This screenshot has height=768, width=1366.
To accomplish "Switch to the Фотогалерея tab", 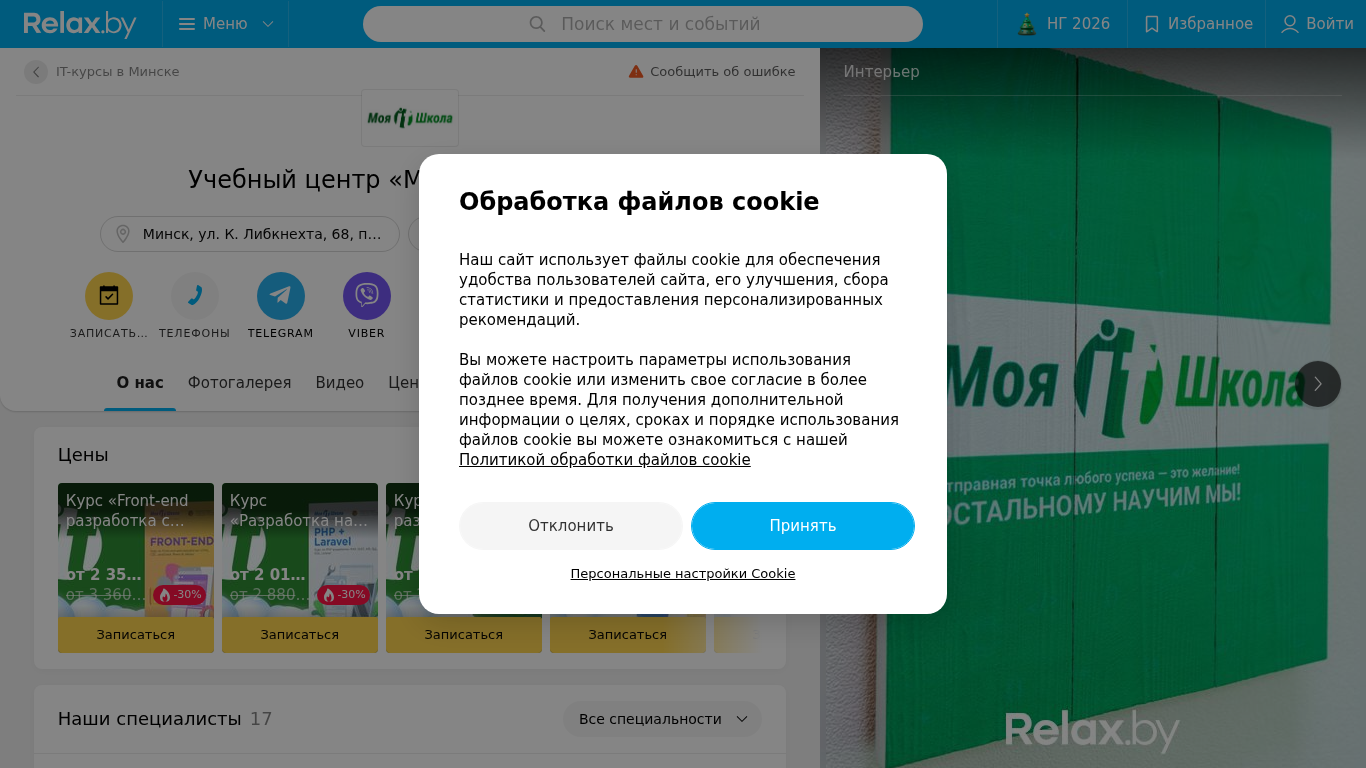I will (x=240, y=383).
